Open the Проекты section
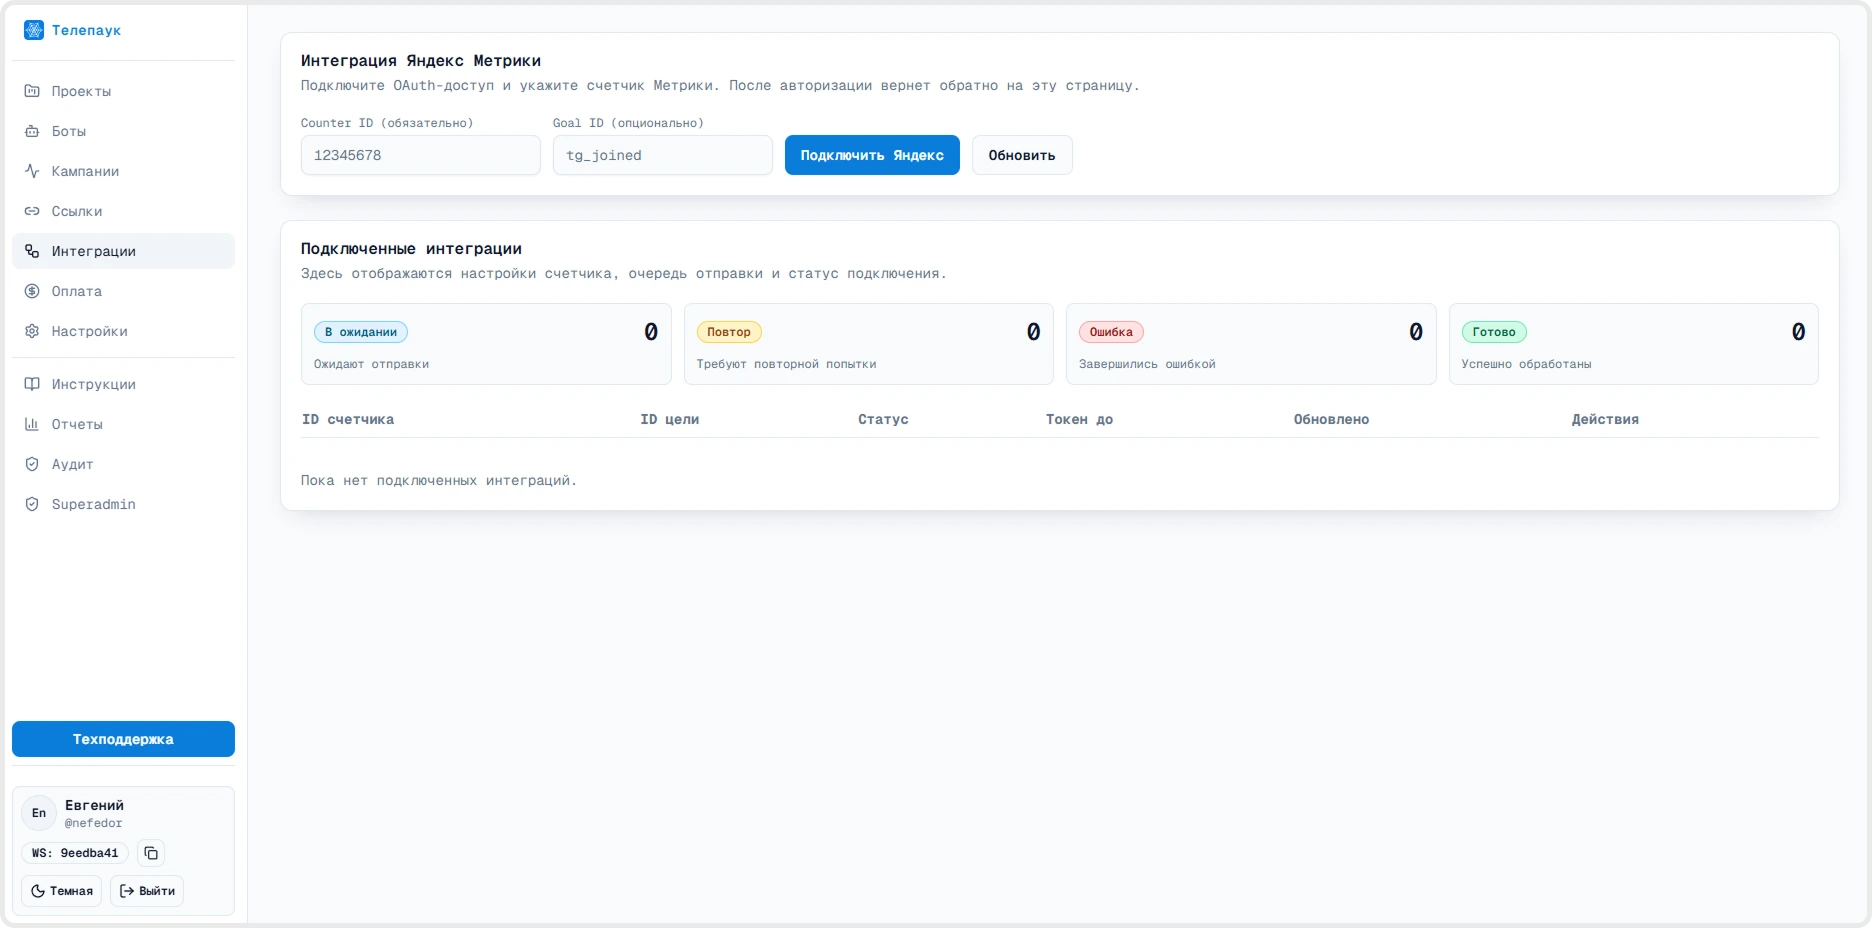Screen dimensions: 1872x928 123,91
